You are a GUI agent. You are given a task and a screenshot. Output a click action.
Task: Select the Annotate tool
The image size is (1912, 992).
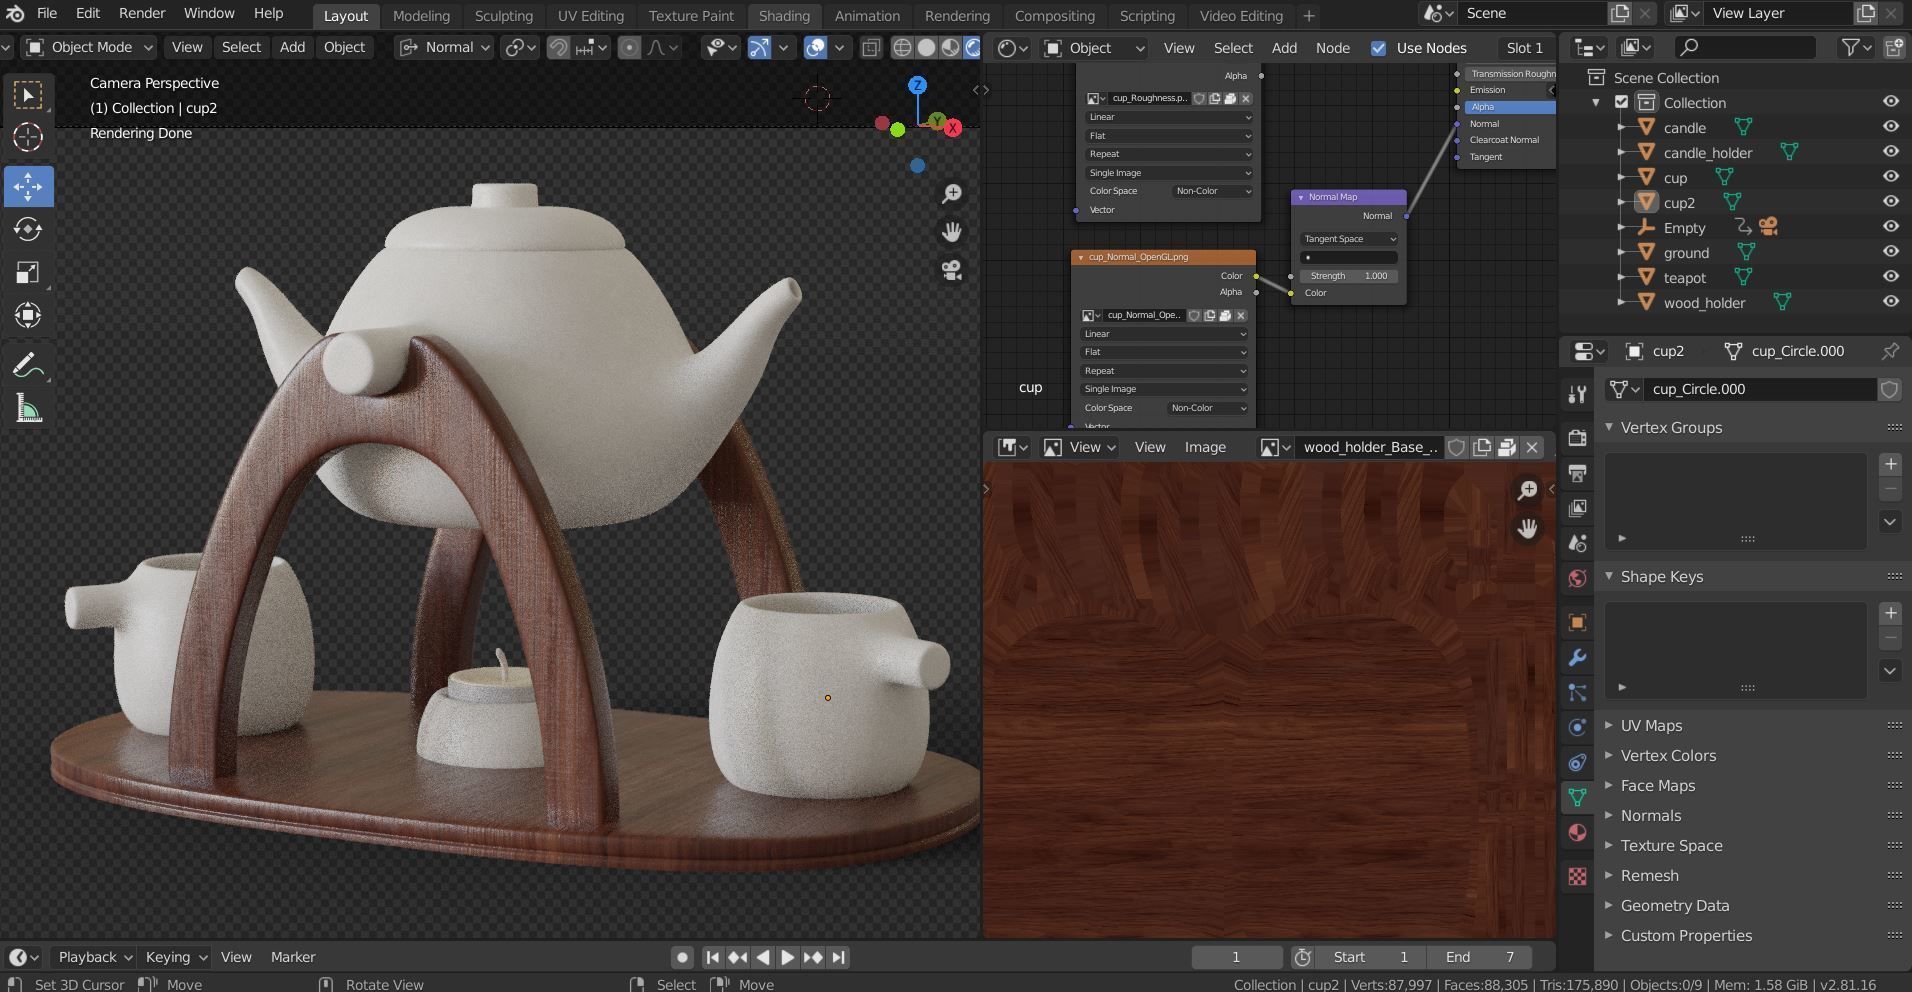click(28, 365)
